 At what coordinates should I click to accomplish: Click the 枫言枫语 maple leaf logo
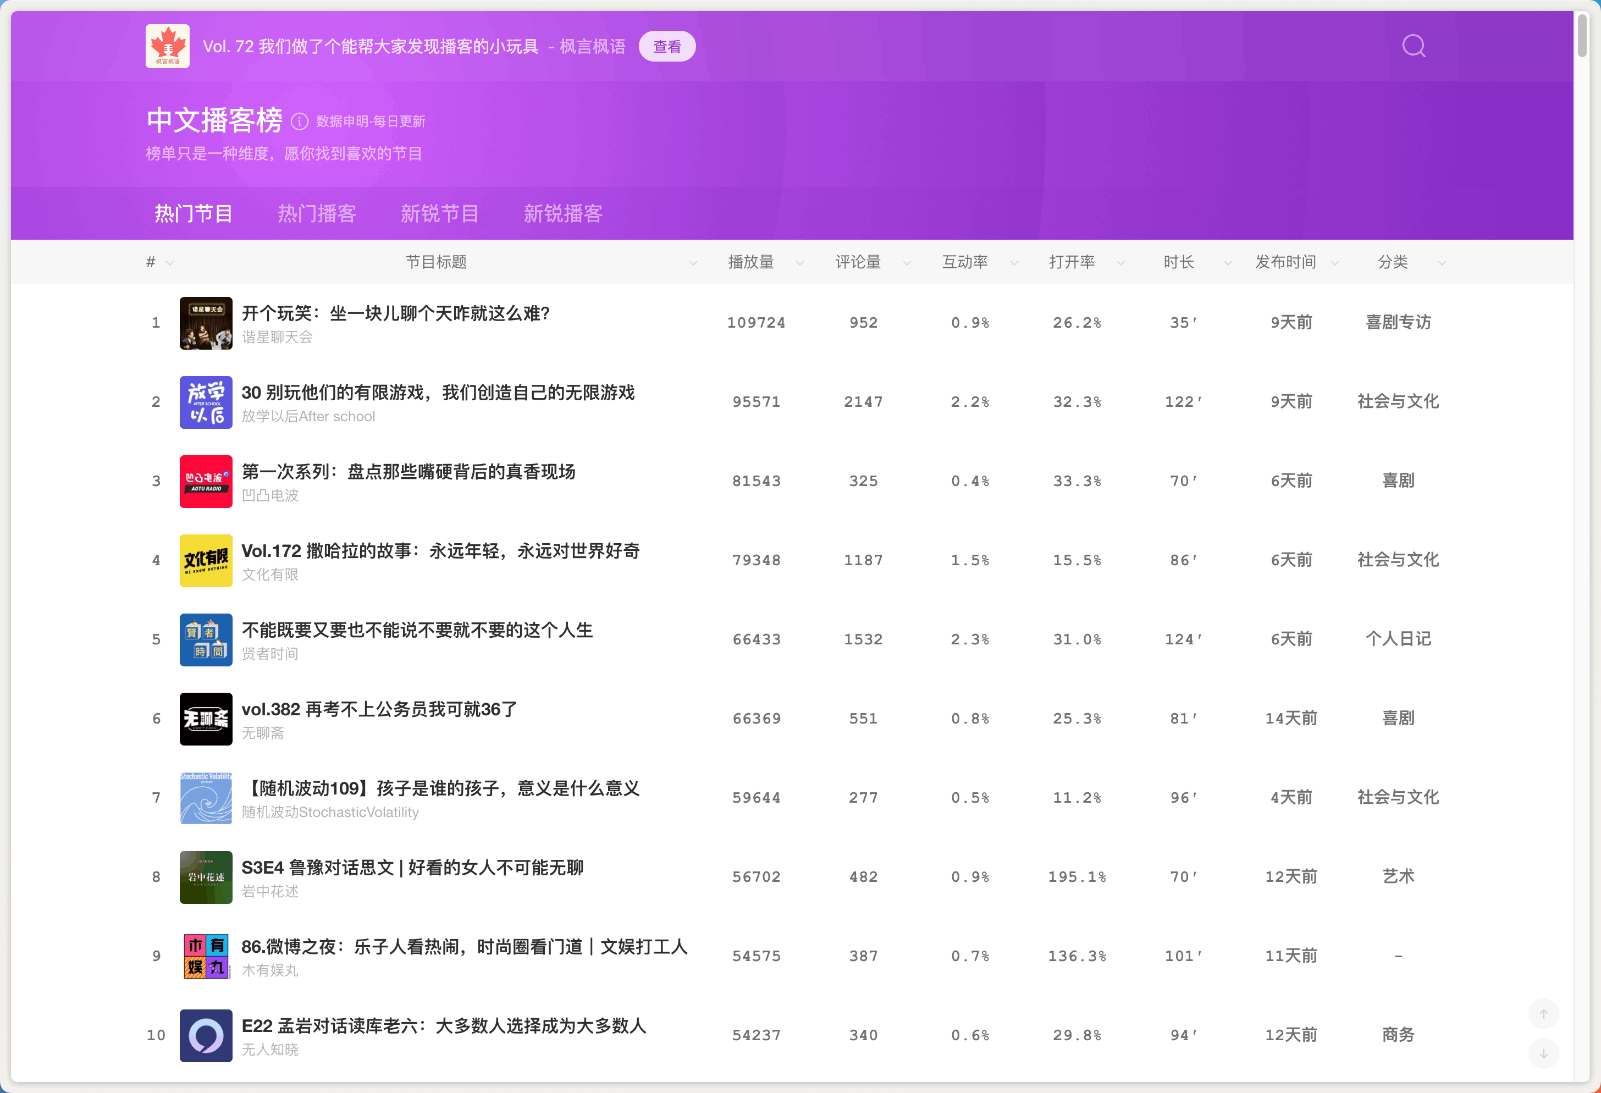167,46
